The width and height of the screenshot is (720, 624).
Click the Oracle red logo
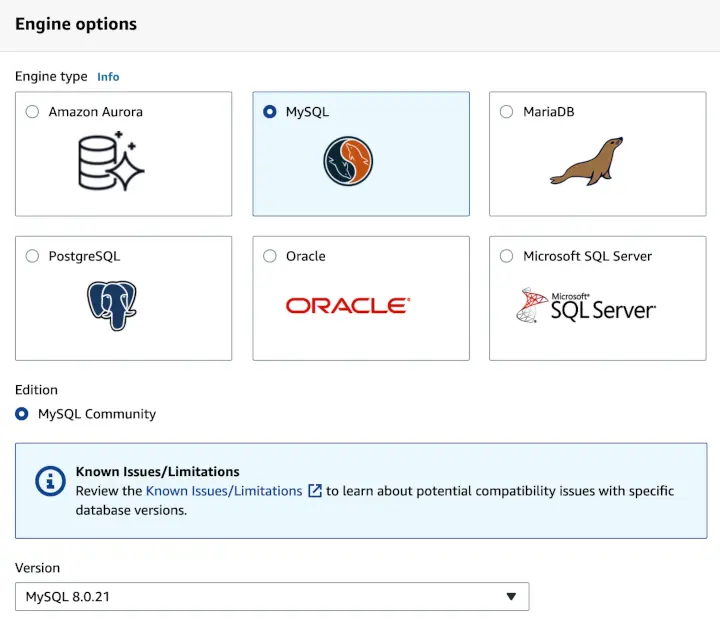point(348,305)
